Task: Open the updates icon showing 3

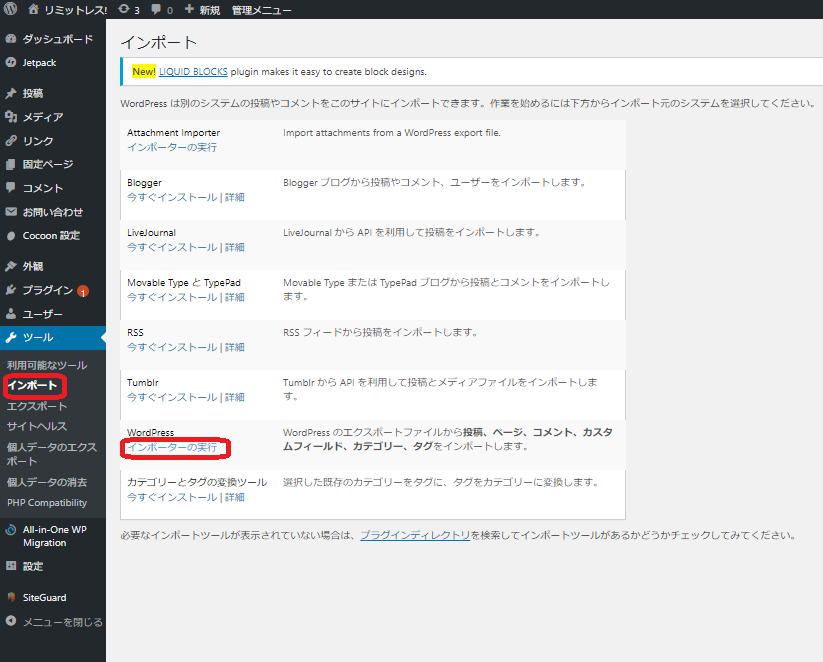Action: (124, 10)
